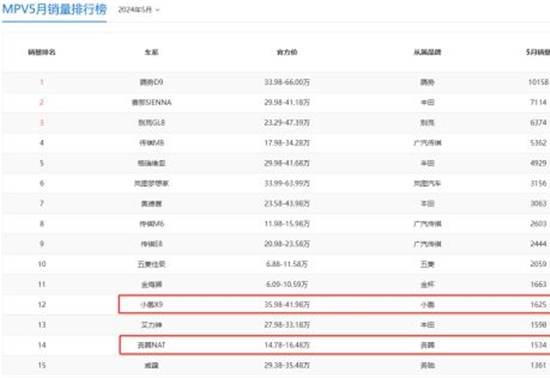550x378 pixels.
Task: Click the price 6.09-10.59万
Action: click(x=287, y=284)
